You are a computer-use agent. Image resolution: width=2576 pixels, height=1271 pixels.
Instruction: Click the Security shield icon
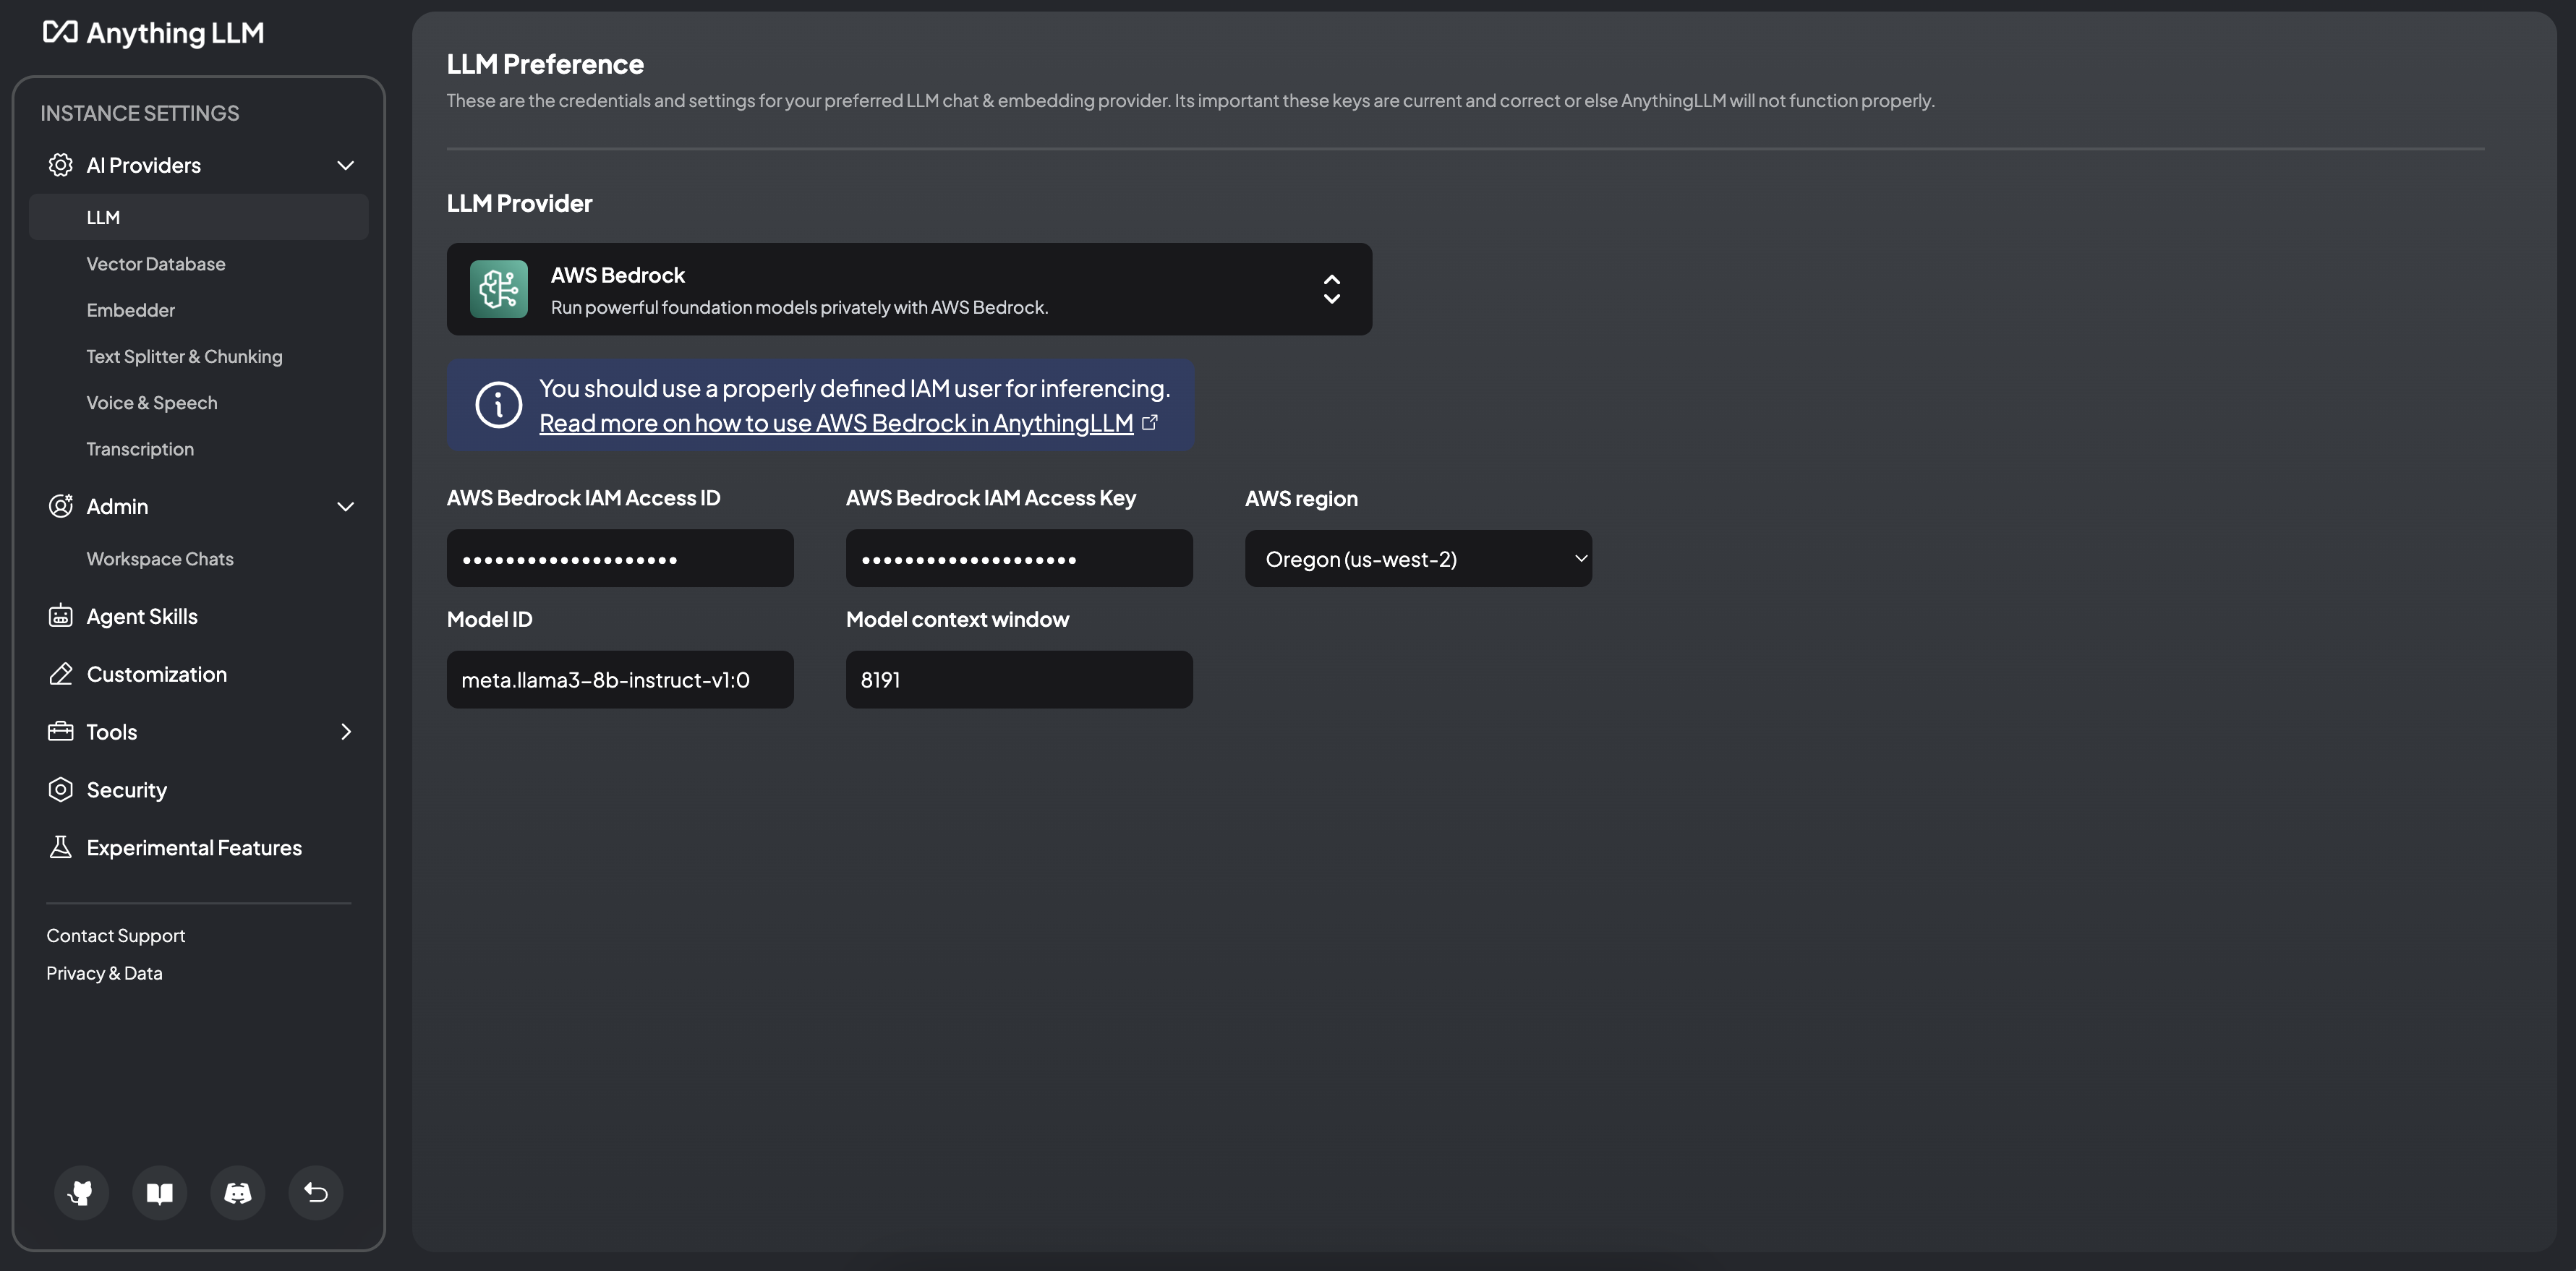click(61, 790)
